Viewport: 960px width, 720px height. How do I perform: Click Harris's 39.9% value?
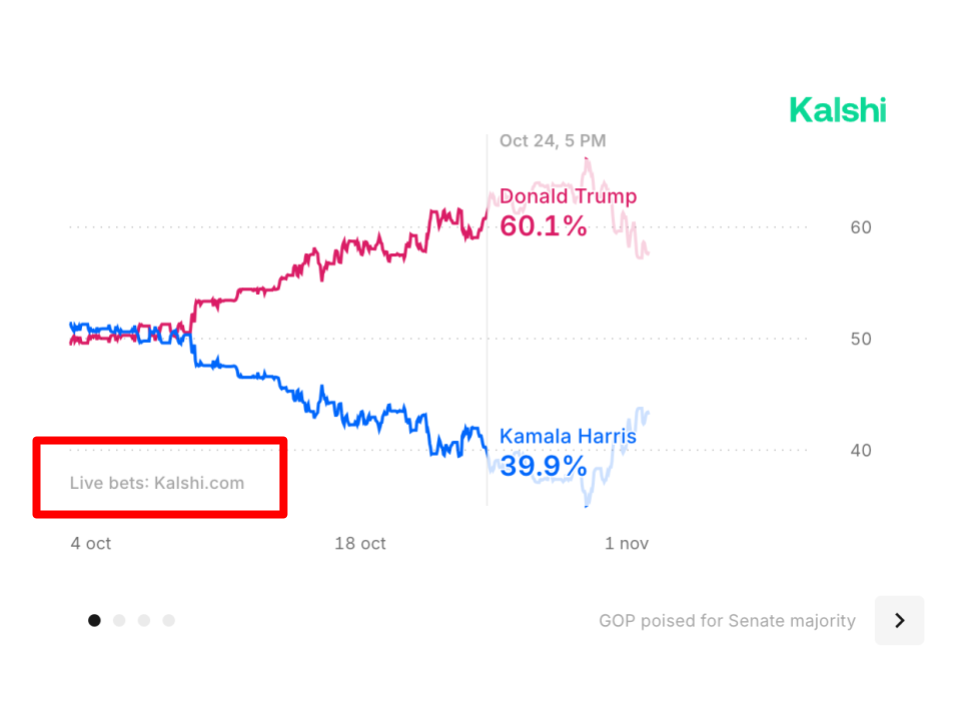click(543, 466)
